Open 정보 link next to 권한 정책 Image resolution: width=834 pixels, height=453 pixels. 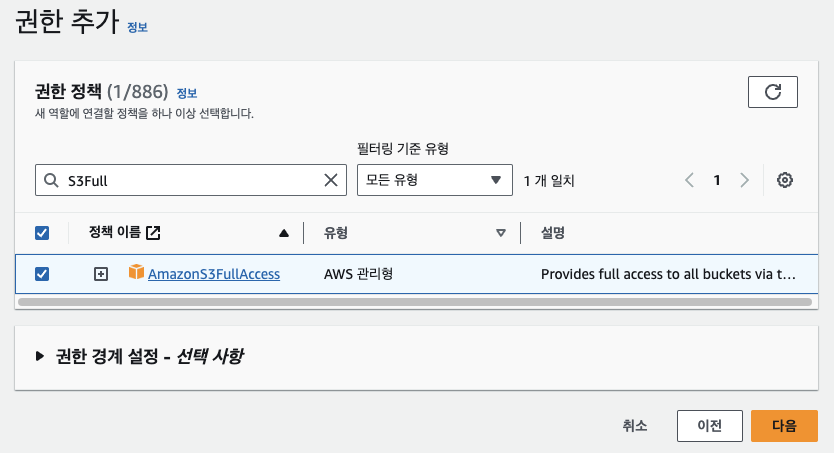[x=187, y=94]
